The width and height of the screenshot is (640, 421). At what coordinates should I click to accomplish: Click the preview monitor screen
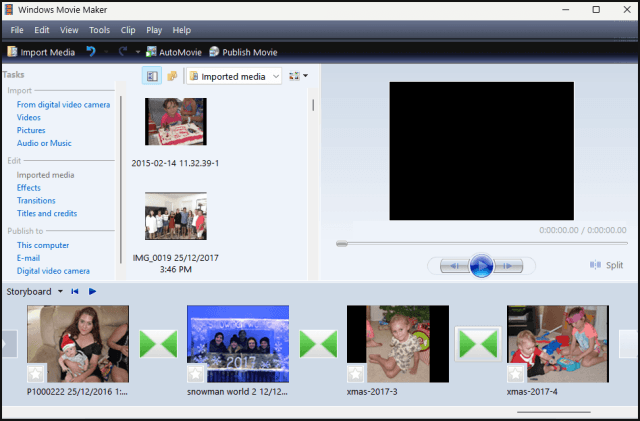[482, 151]
